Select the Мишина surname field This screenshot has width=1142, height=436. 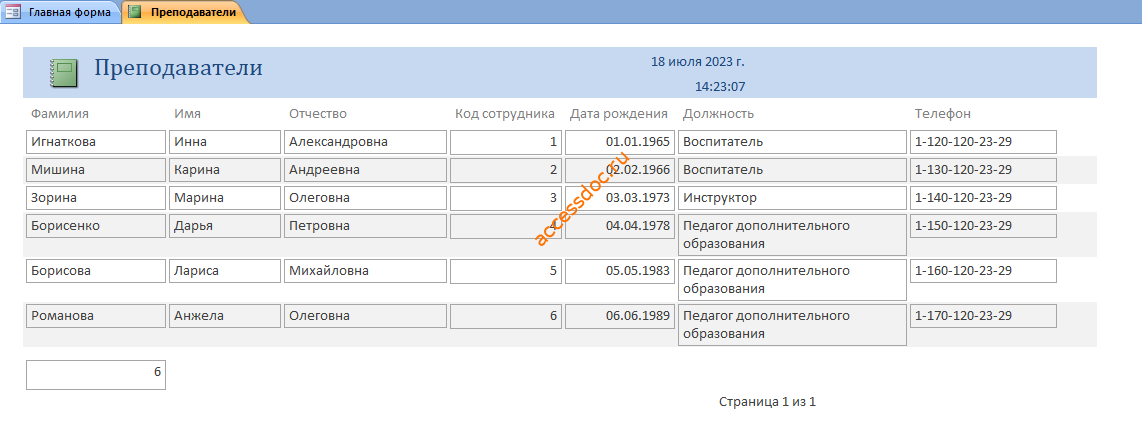[96, 170]
